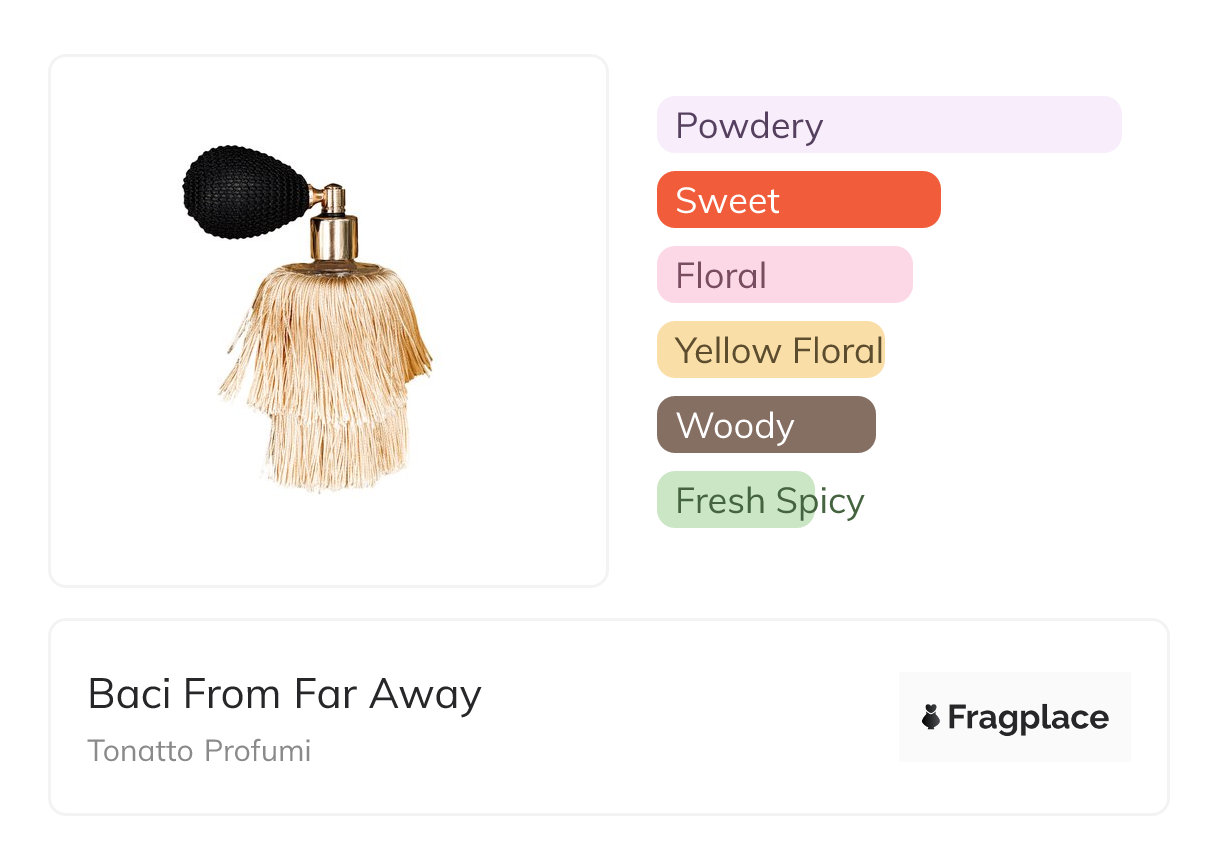The image size is (1218, 864).
Task: Open the Baci From Far Away title
Action: (284, 693)
